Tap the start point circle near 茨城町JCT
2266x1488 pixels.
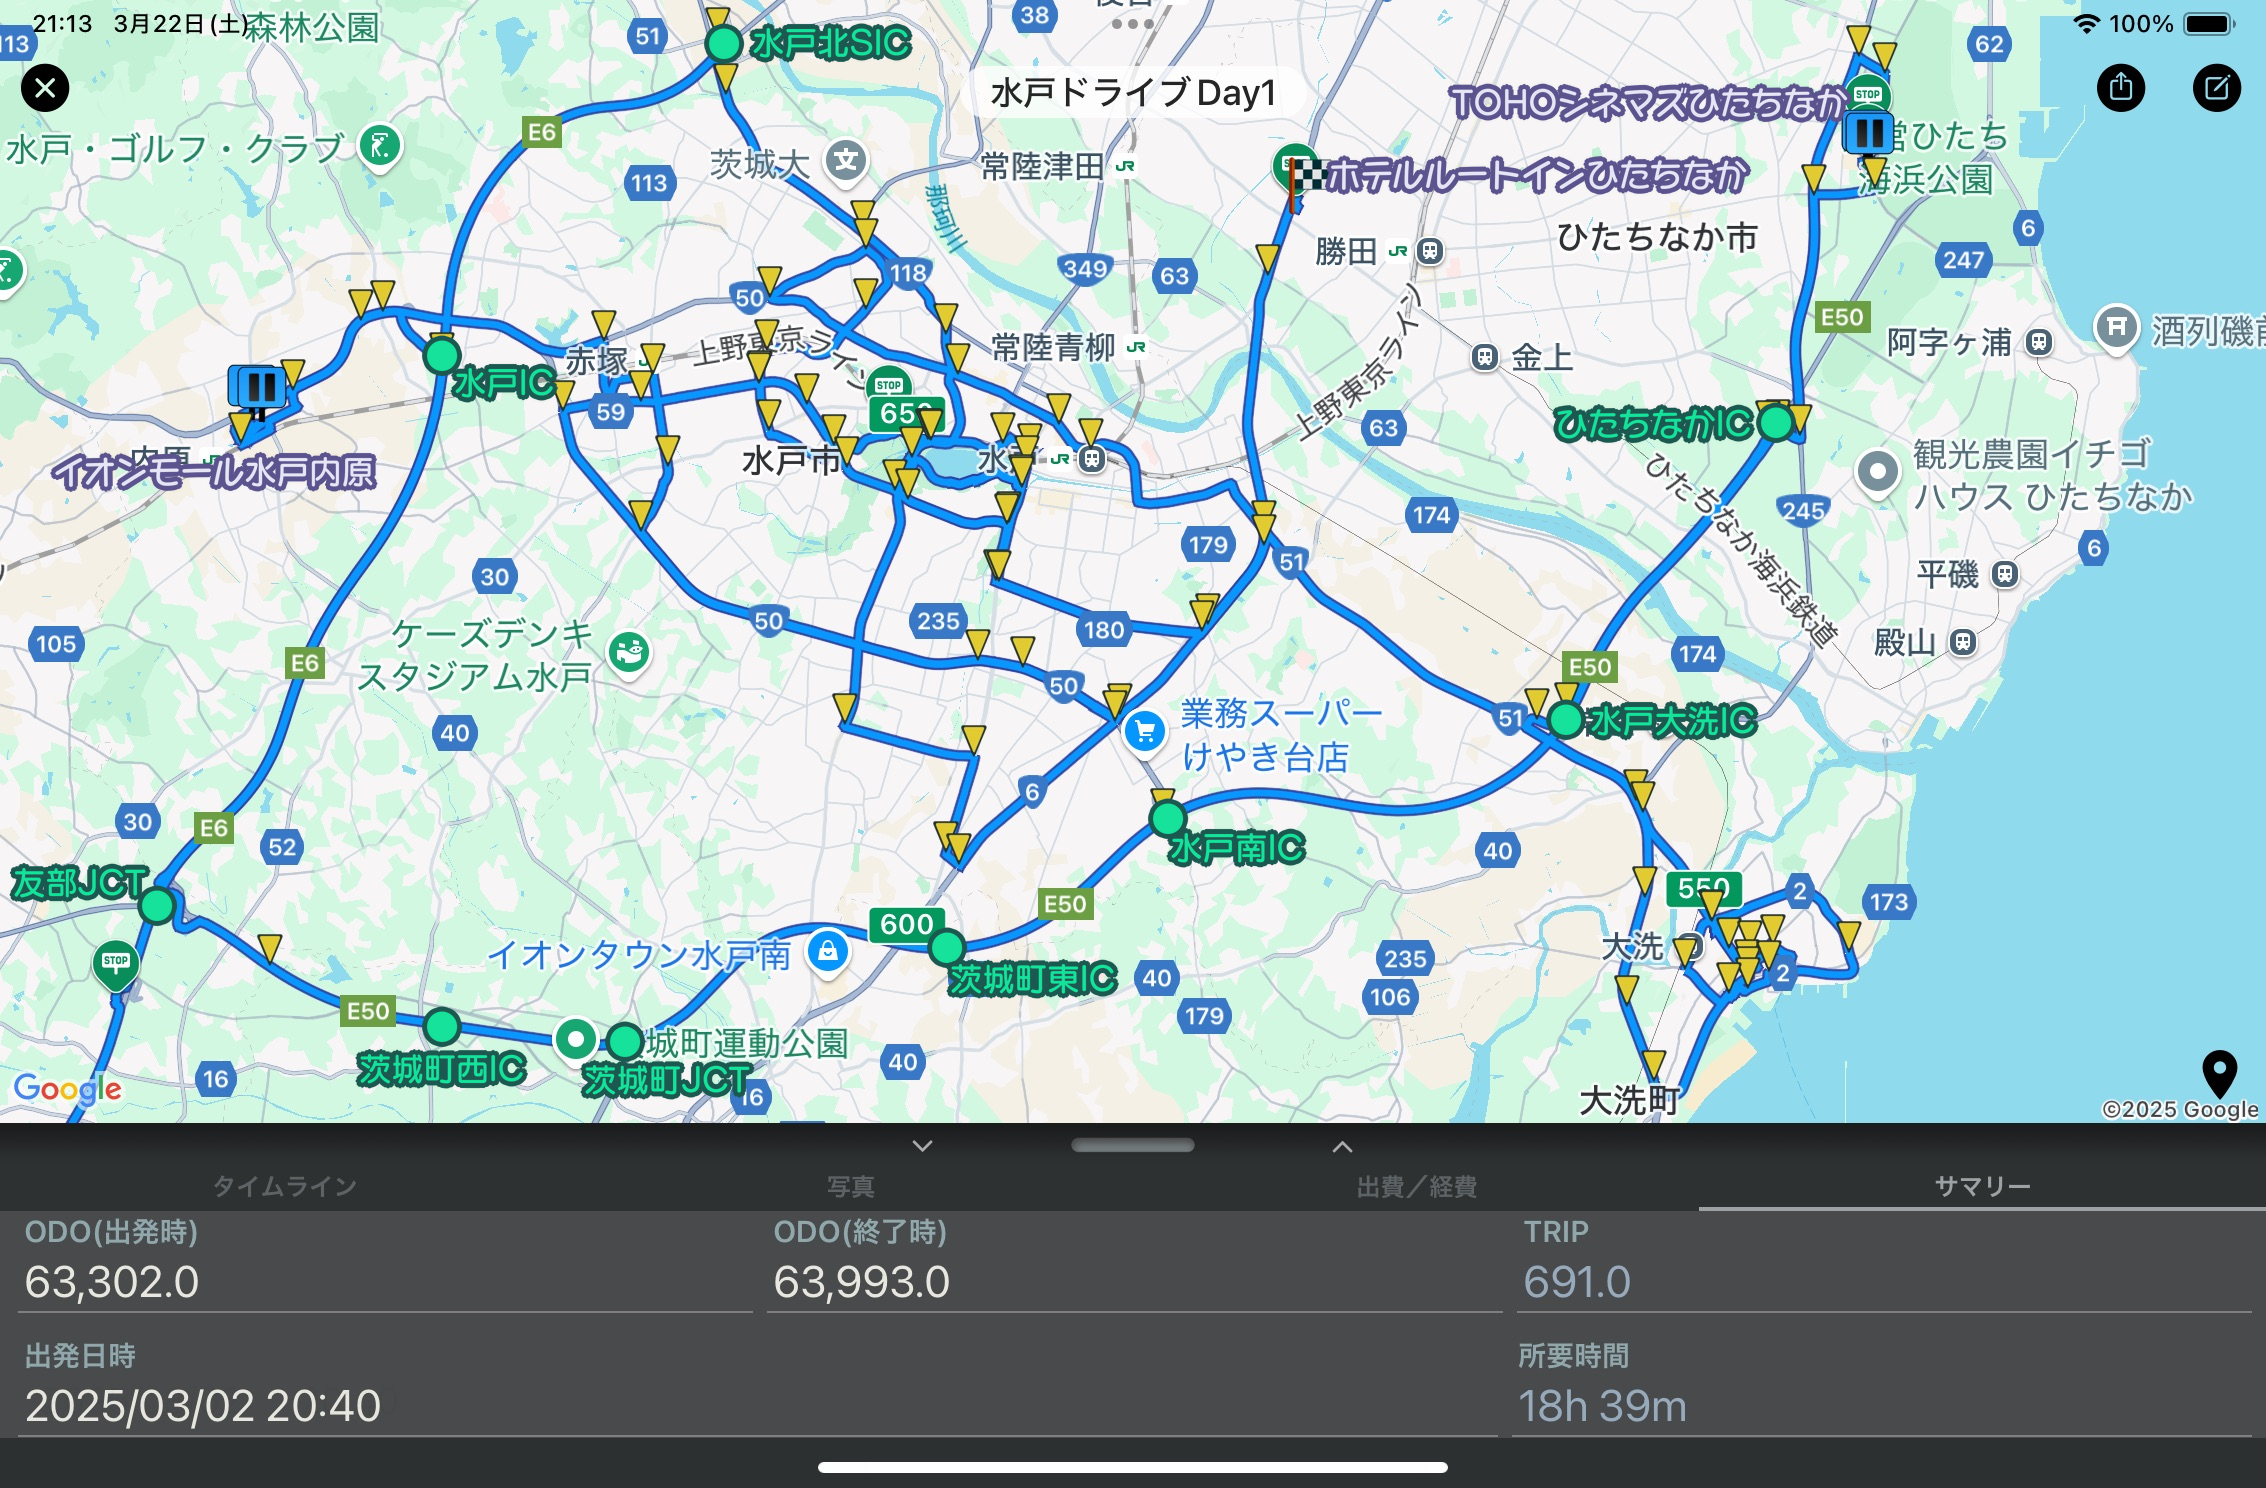click(x=576, y=1040)
